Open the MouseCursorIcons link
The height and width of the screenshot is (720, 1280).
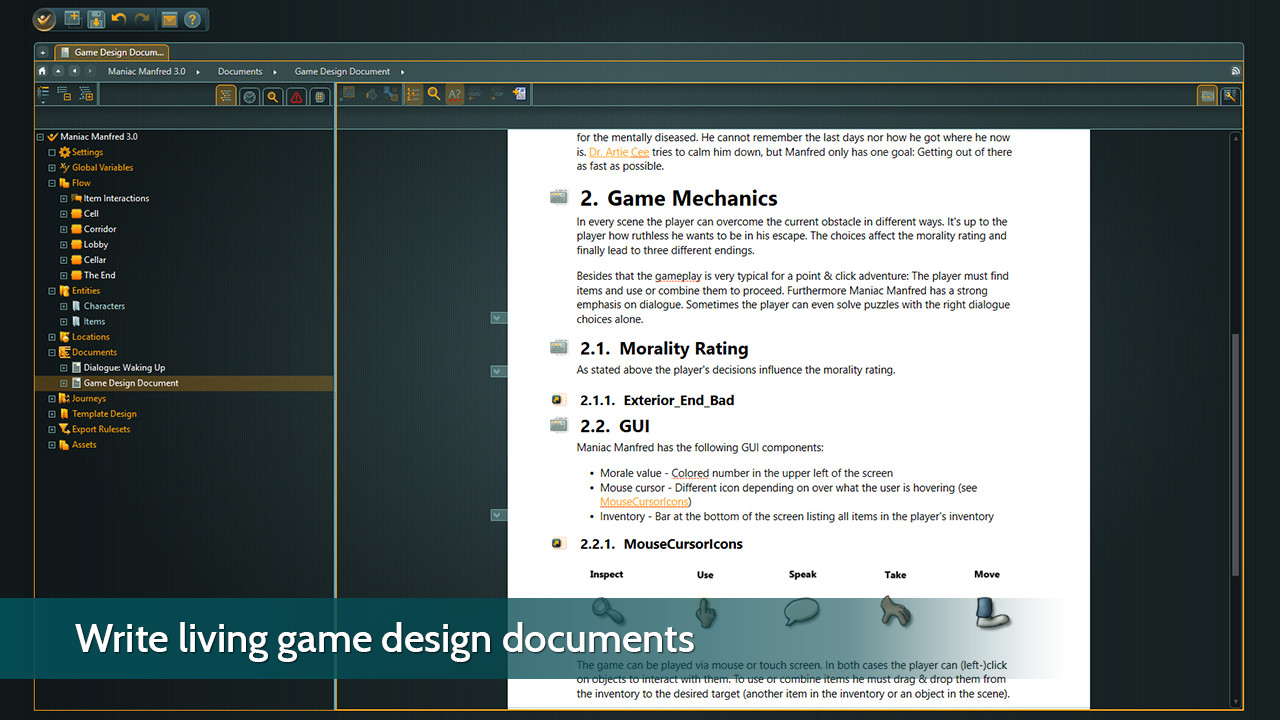[643, 501]
